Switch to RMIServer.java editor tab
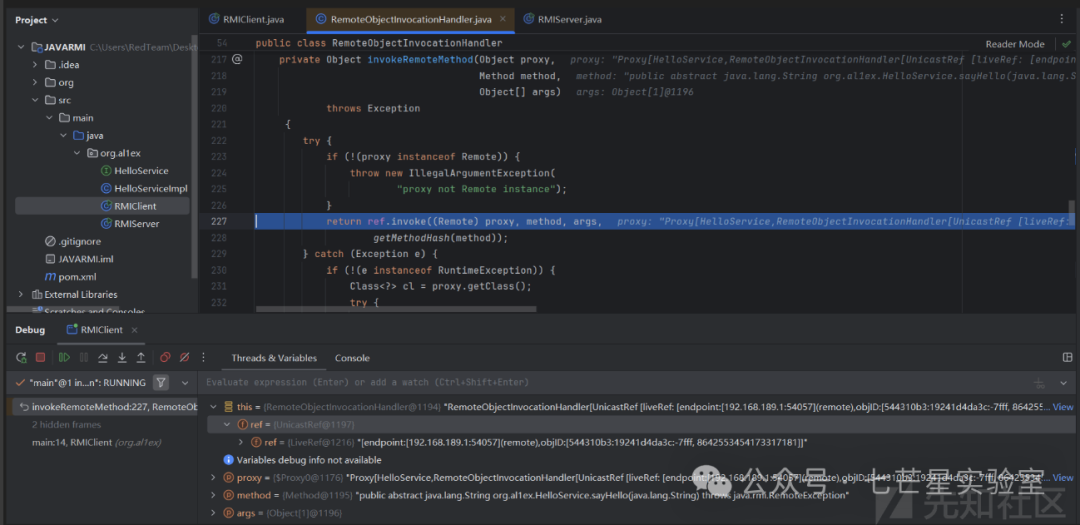 click(562, 19)
